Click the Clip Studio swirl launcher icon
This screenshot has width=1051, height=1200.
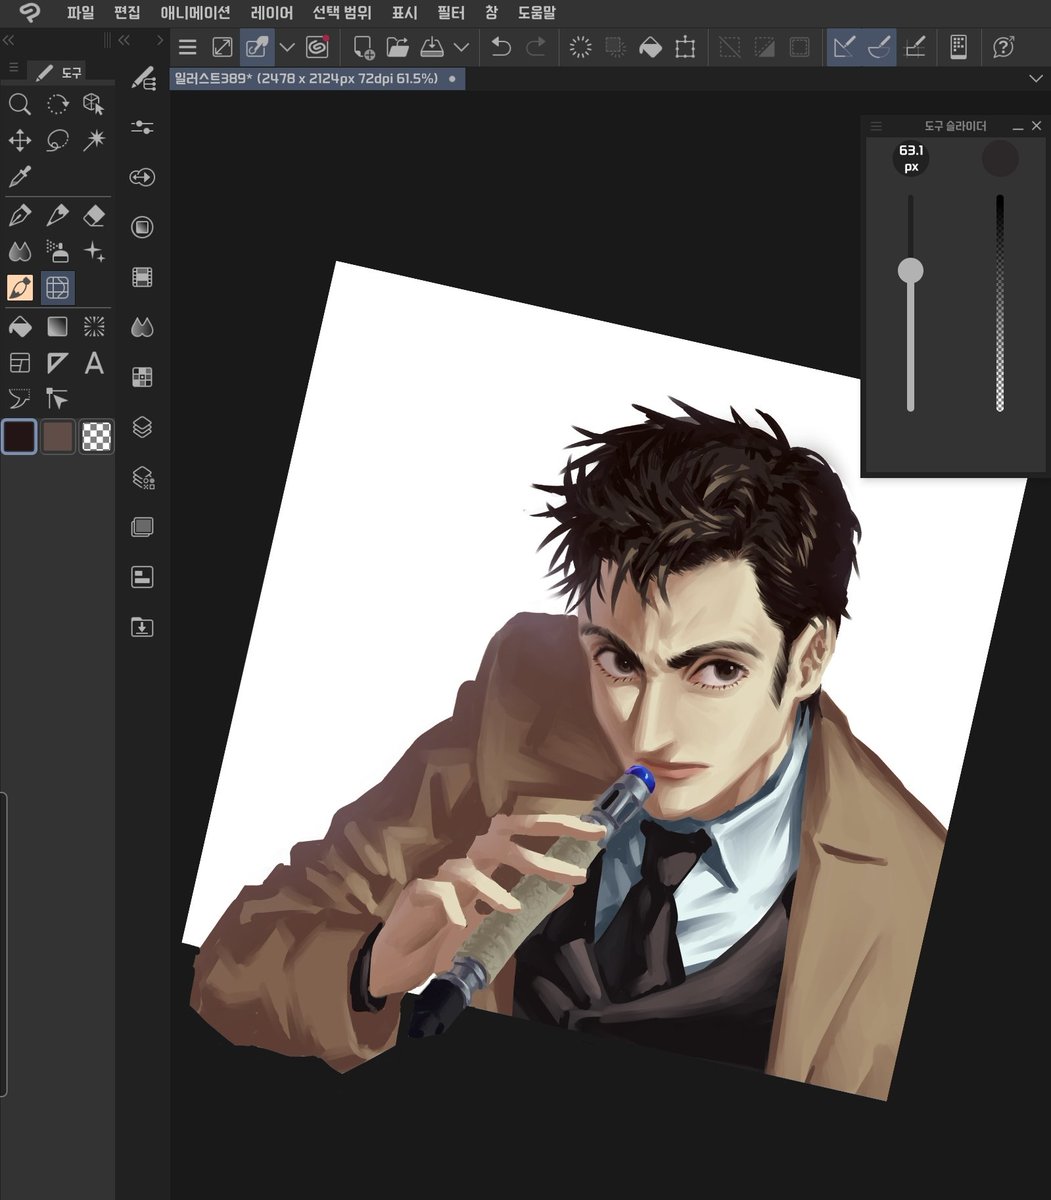click(317, 47)
